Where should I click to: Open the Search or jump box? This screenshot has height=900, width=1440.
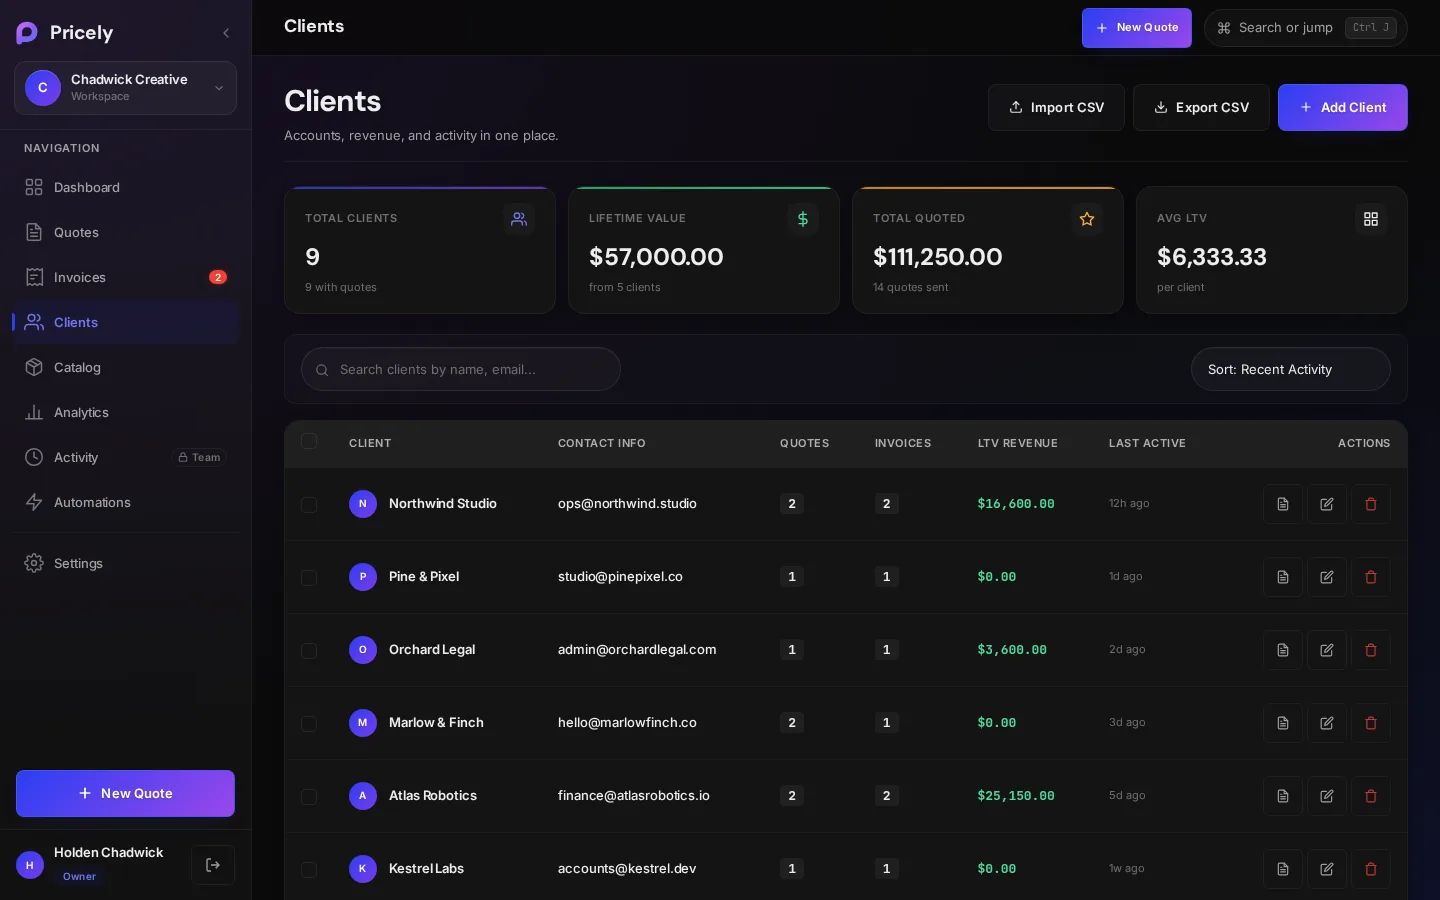pyautogui.click(x=1305, y=28)
